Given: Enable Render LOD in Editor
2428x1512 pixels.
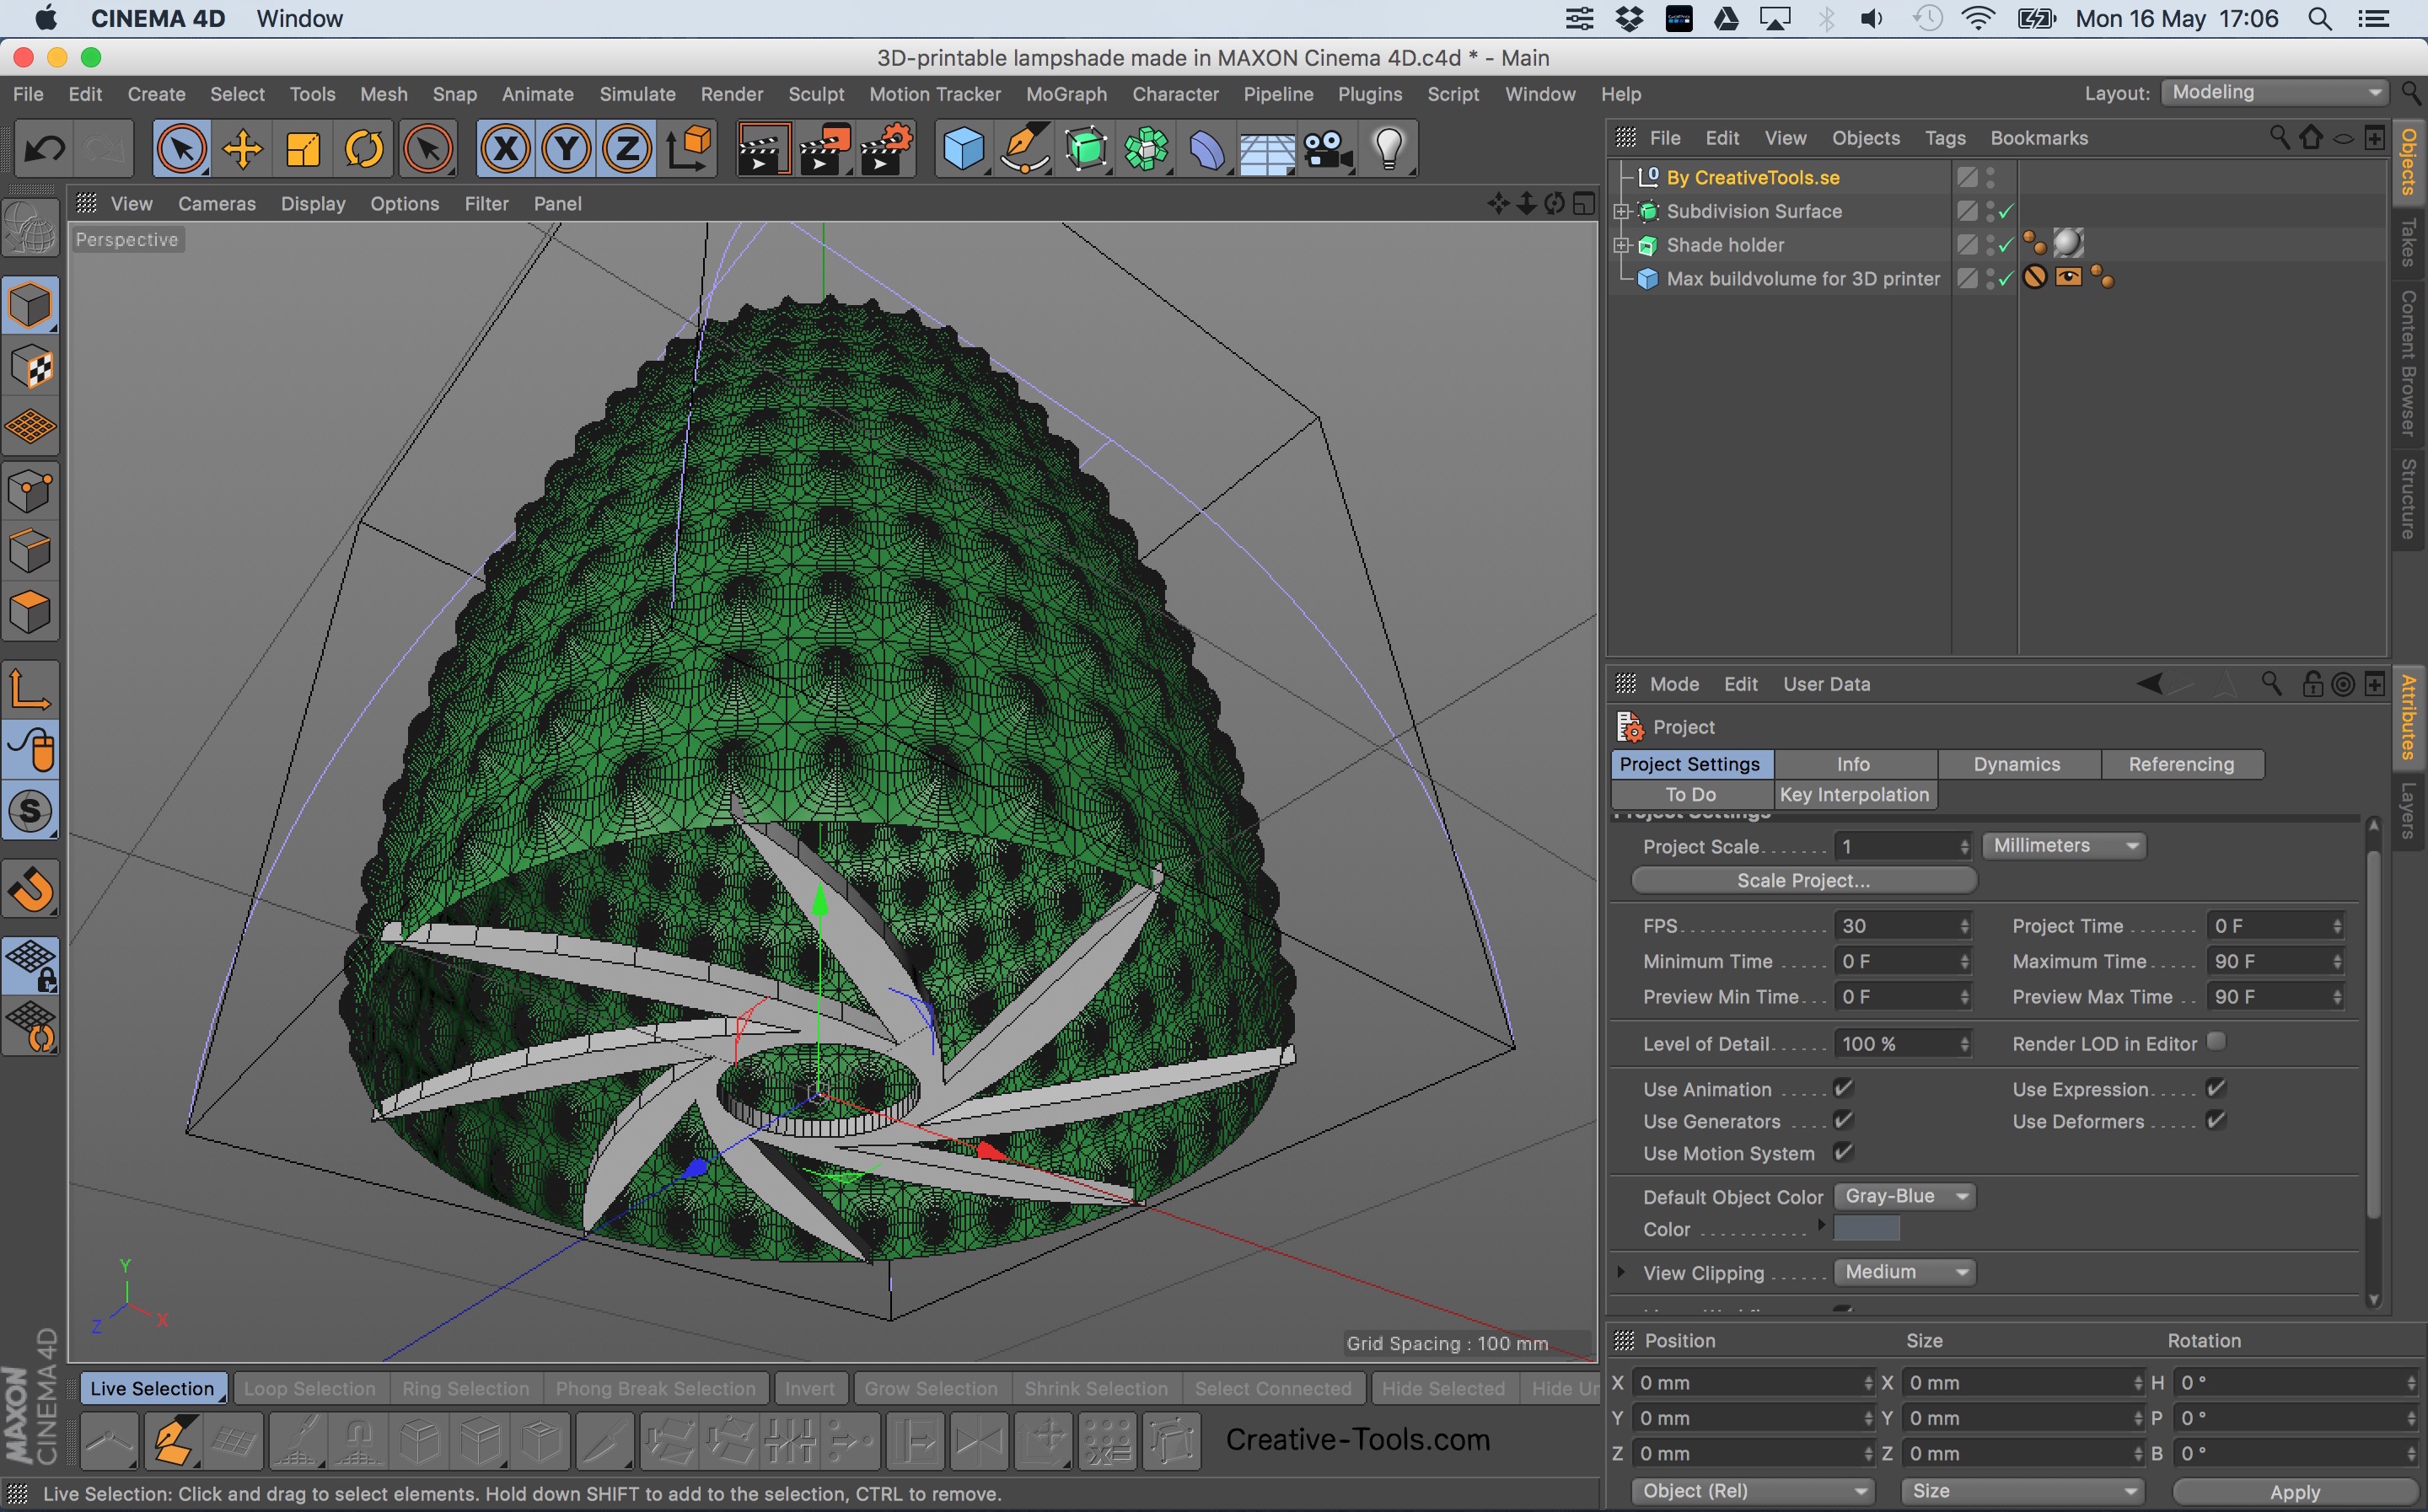Looking at the screenshot, I should (2216, 1042).
